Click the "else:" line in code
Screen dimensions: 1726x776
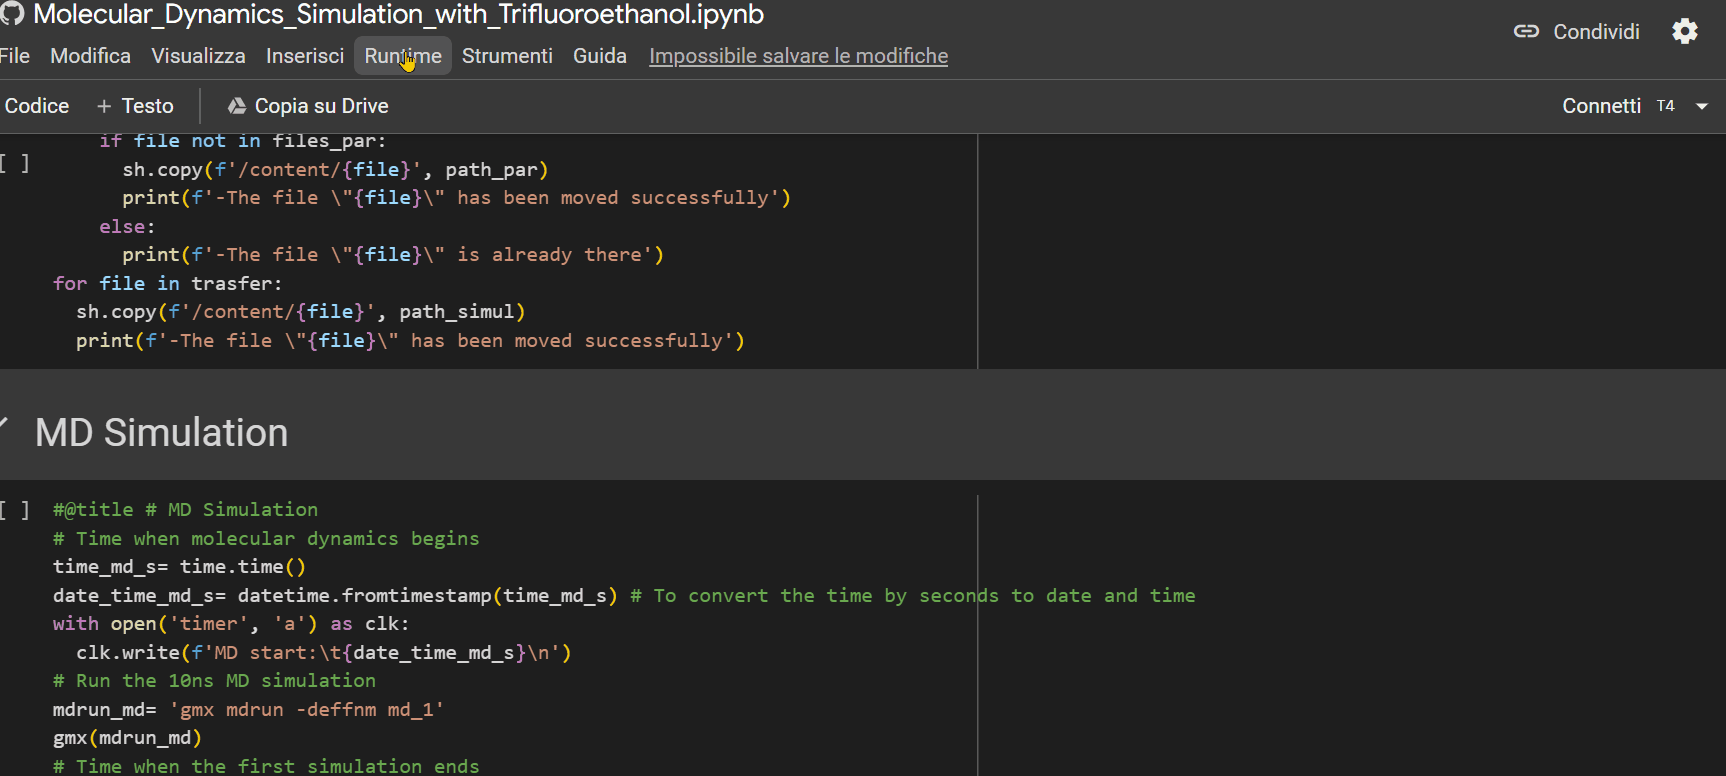click(127, 227)
